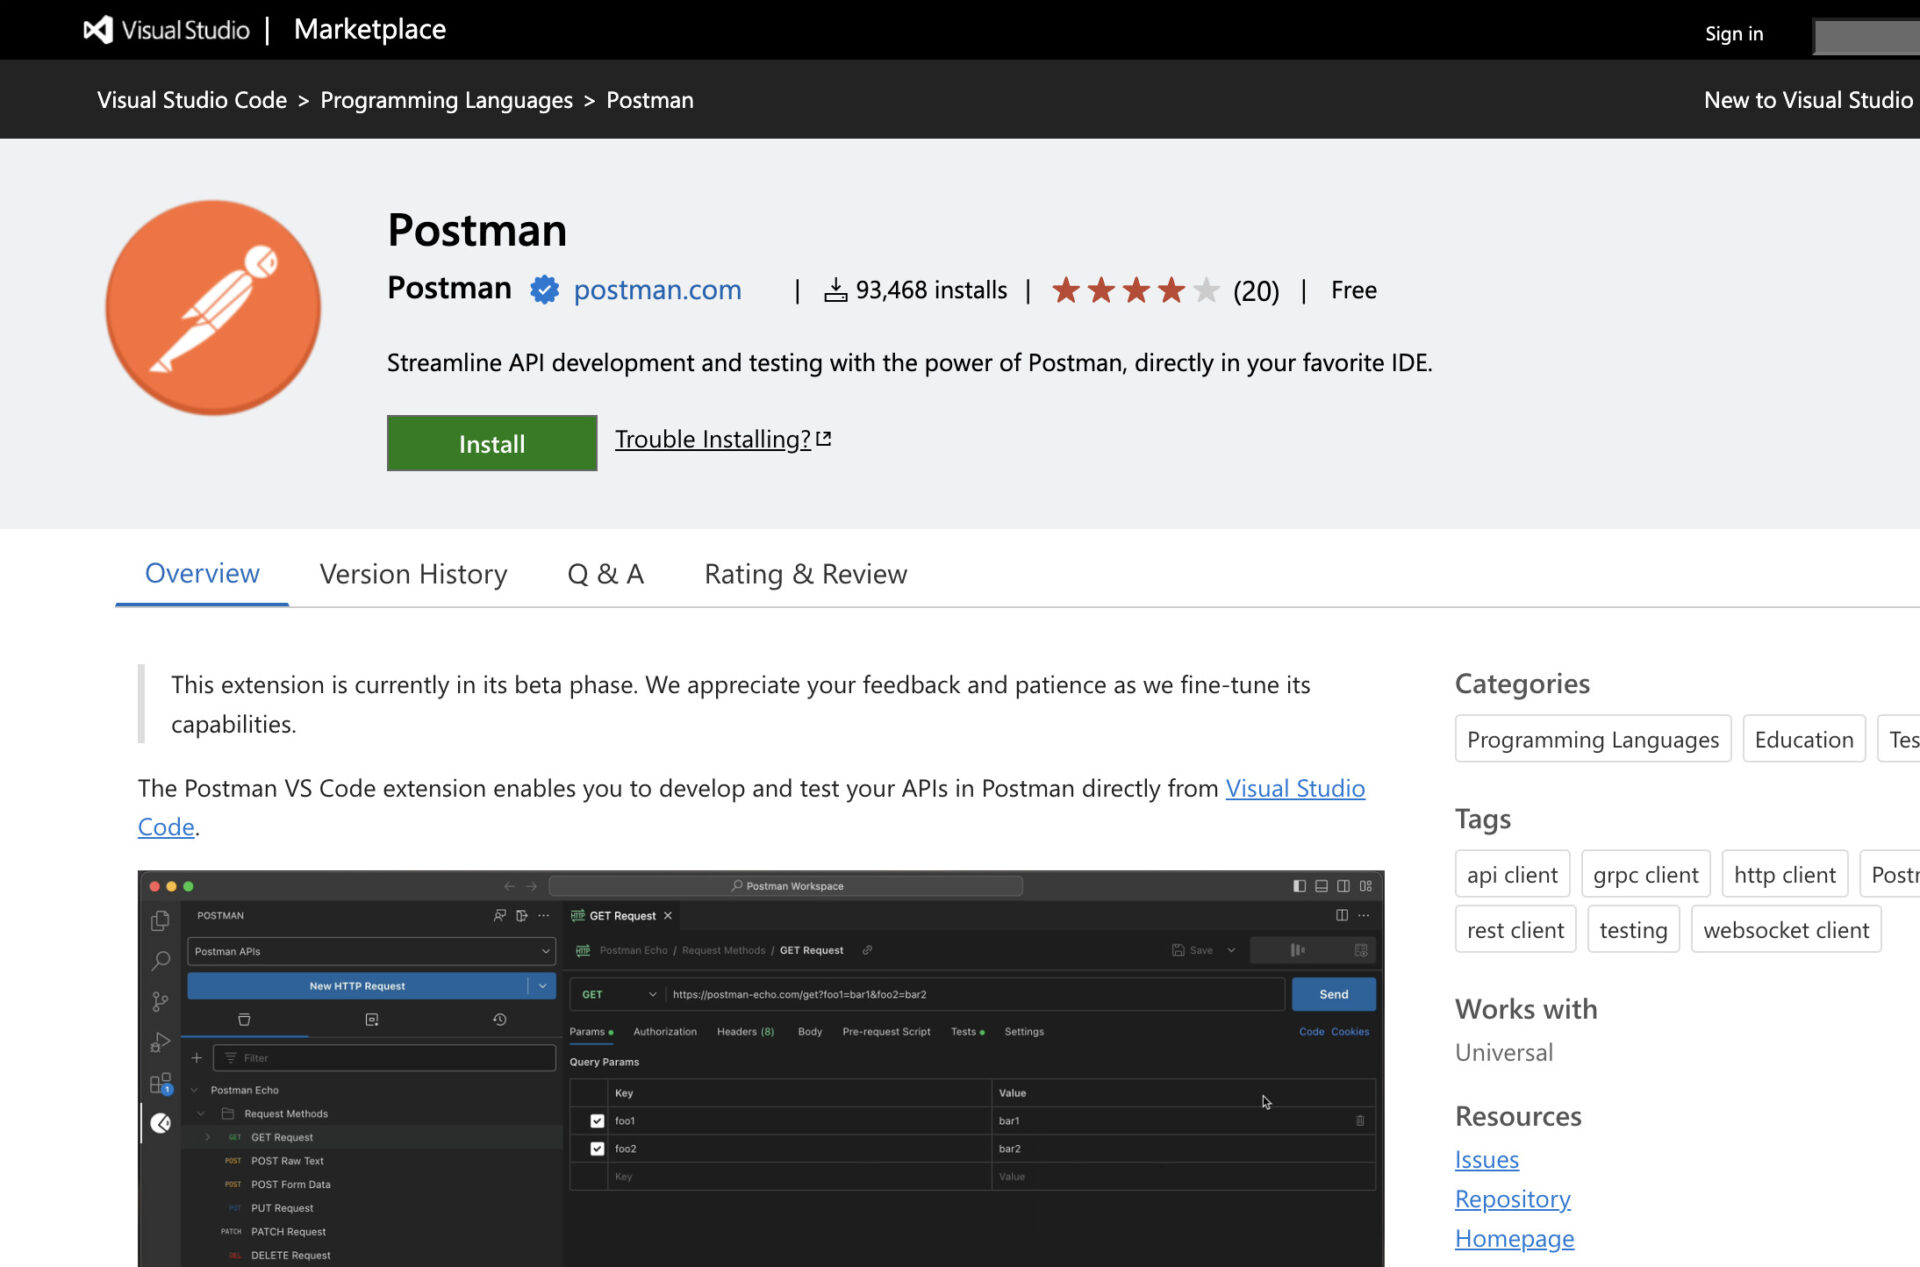Viewport: 1920px width, 1267px height.
Task: Open the Trouble Installing? link
Action: coord(723,439)
